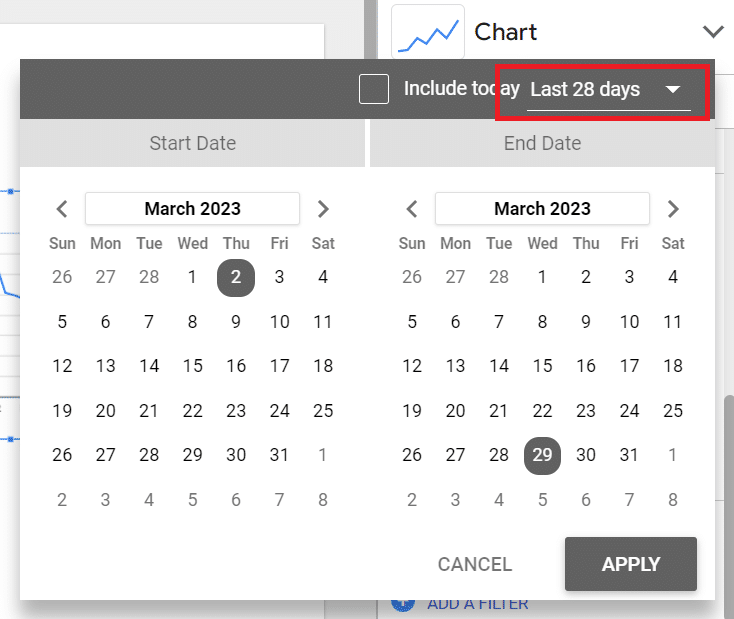This screenshot has width=734, height=619.
Task: Click the Chart type line icon
Action: coord(428,32)
